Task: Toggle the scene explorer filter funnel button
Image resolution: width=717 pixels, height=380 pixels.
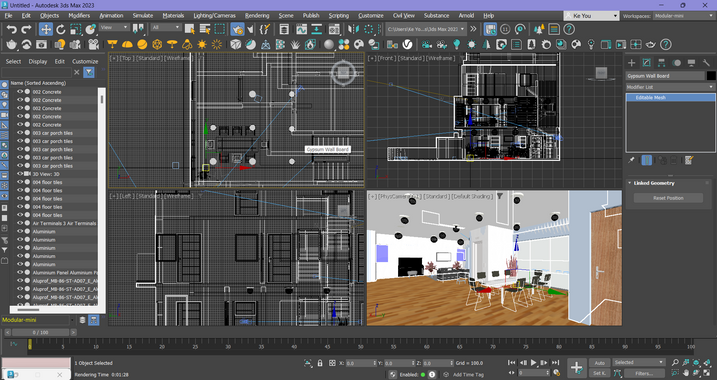Action: point(89,72)
